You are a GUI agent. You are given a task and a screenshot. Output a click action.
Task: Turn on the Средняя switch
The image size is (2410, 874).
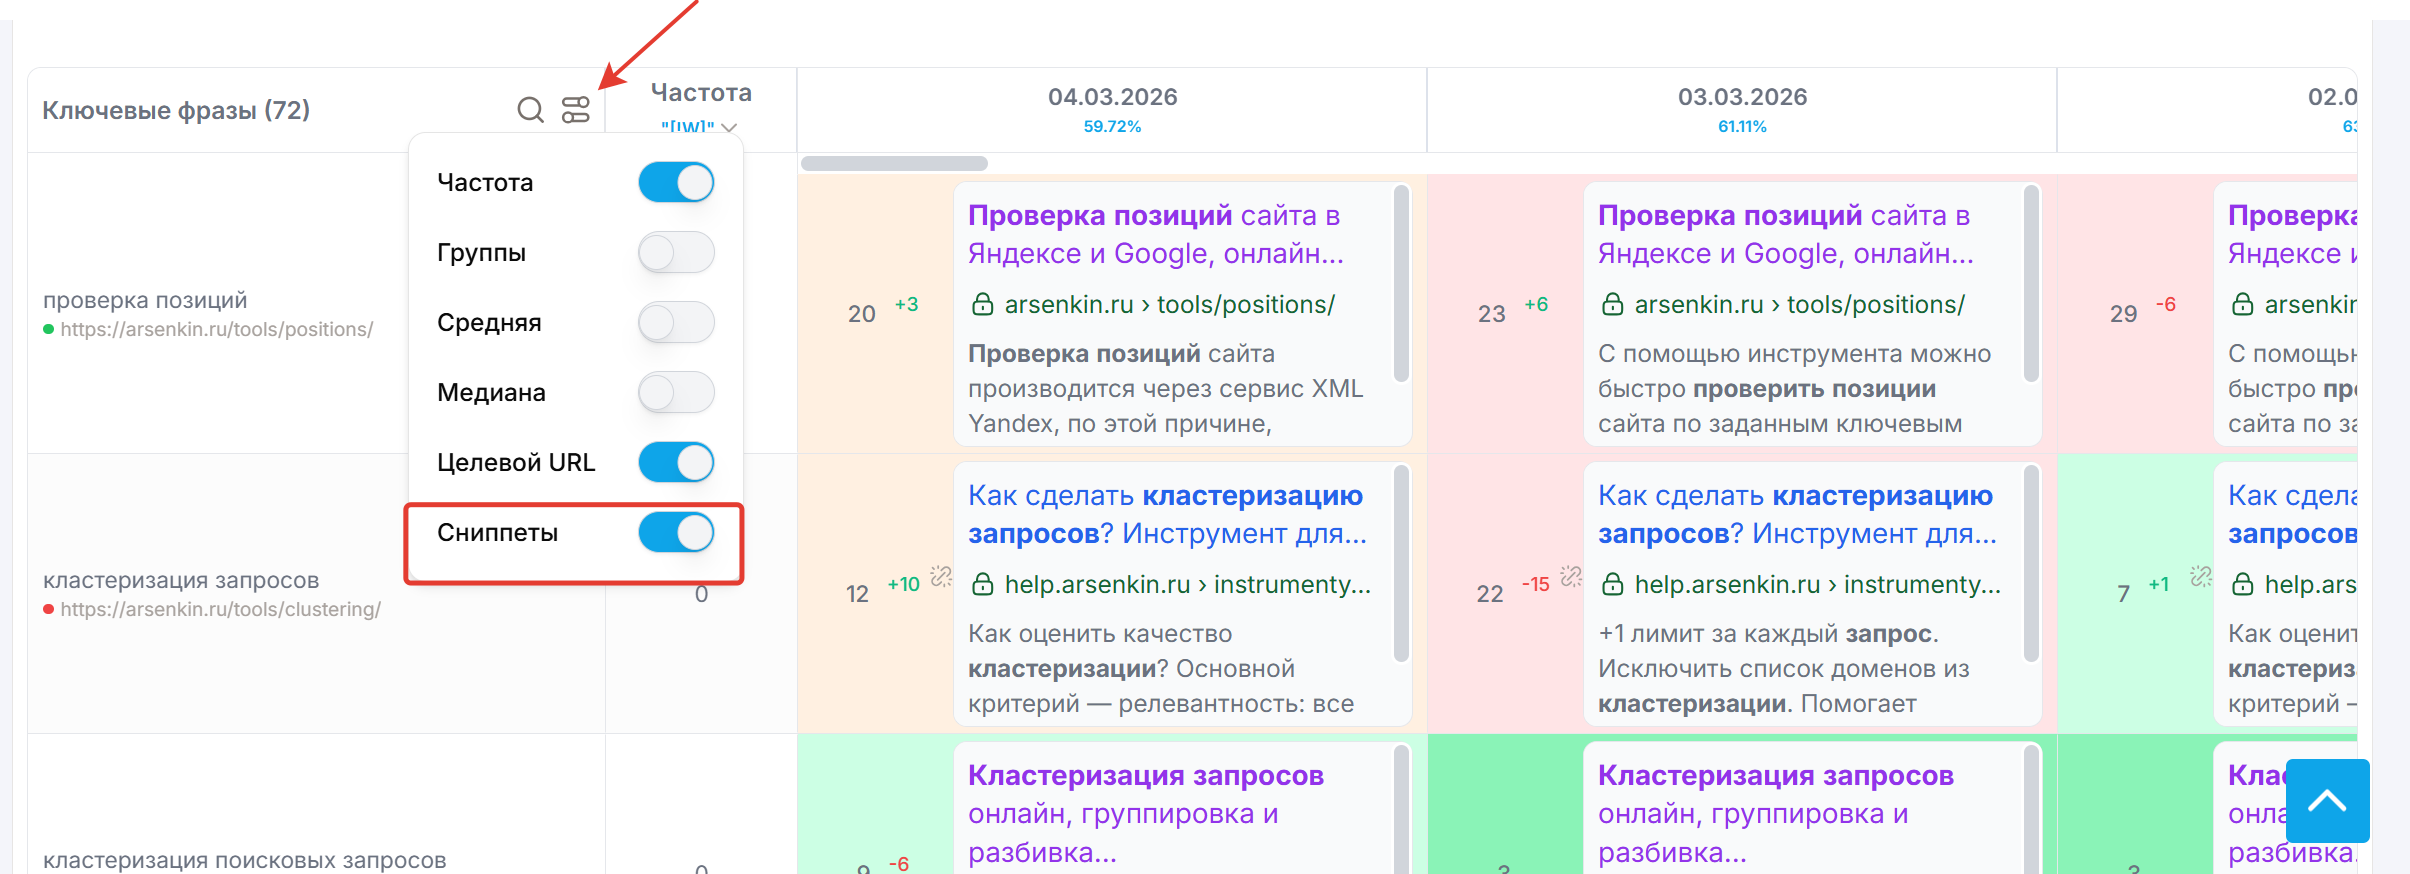point(676,323)
